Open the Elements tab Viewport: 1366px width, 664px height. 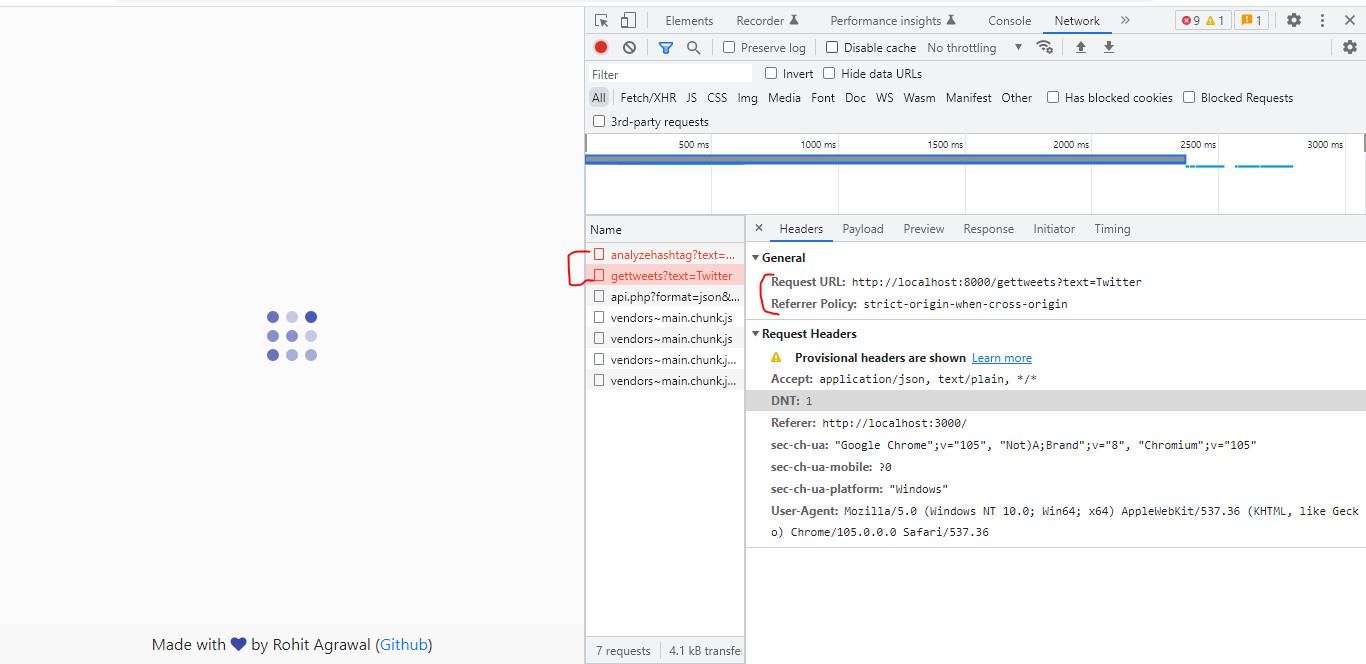pos(689,20)
